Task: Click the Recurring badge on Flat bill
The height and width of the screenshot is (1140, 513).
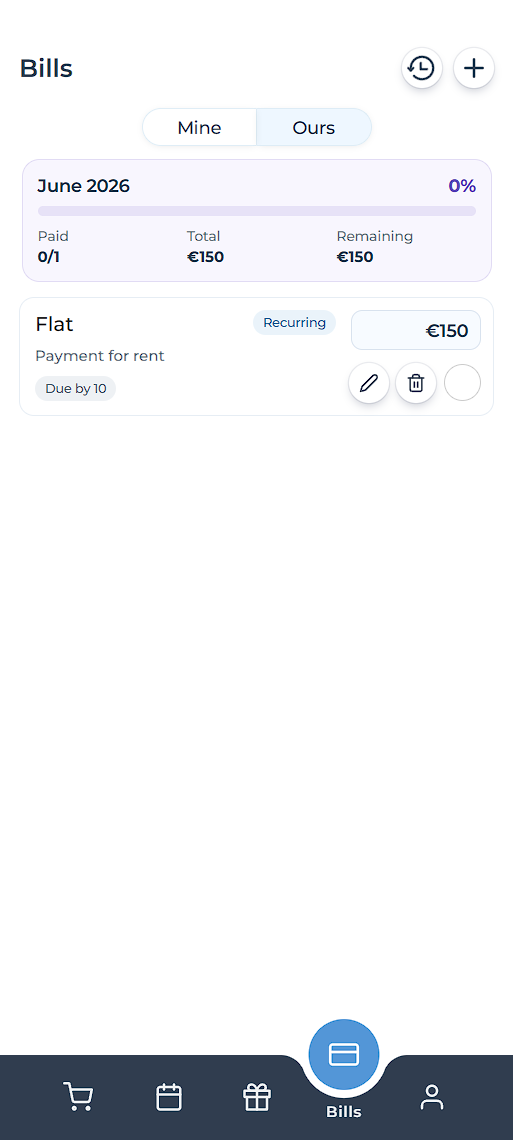Action: click(x=294, y=323)
